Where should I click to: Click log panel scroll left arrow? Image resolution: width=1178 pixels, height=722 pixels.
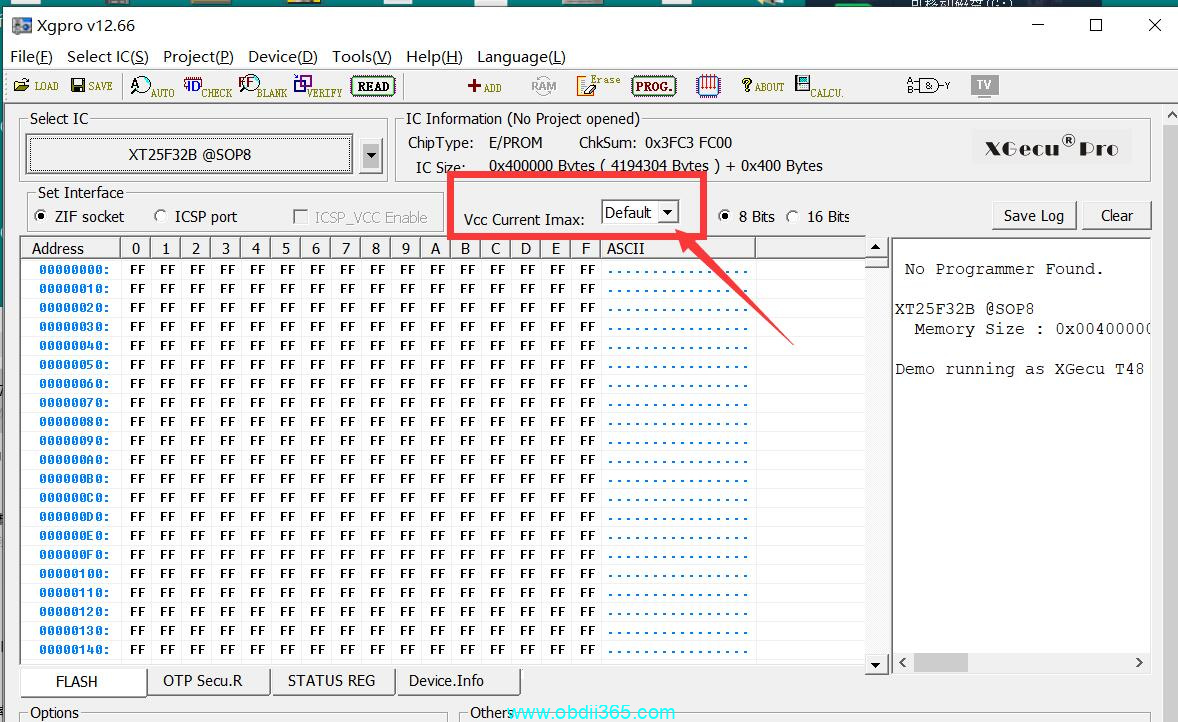pyautogui.click(x=903, y=663)
